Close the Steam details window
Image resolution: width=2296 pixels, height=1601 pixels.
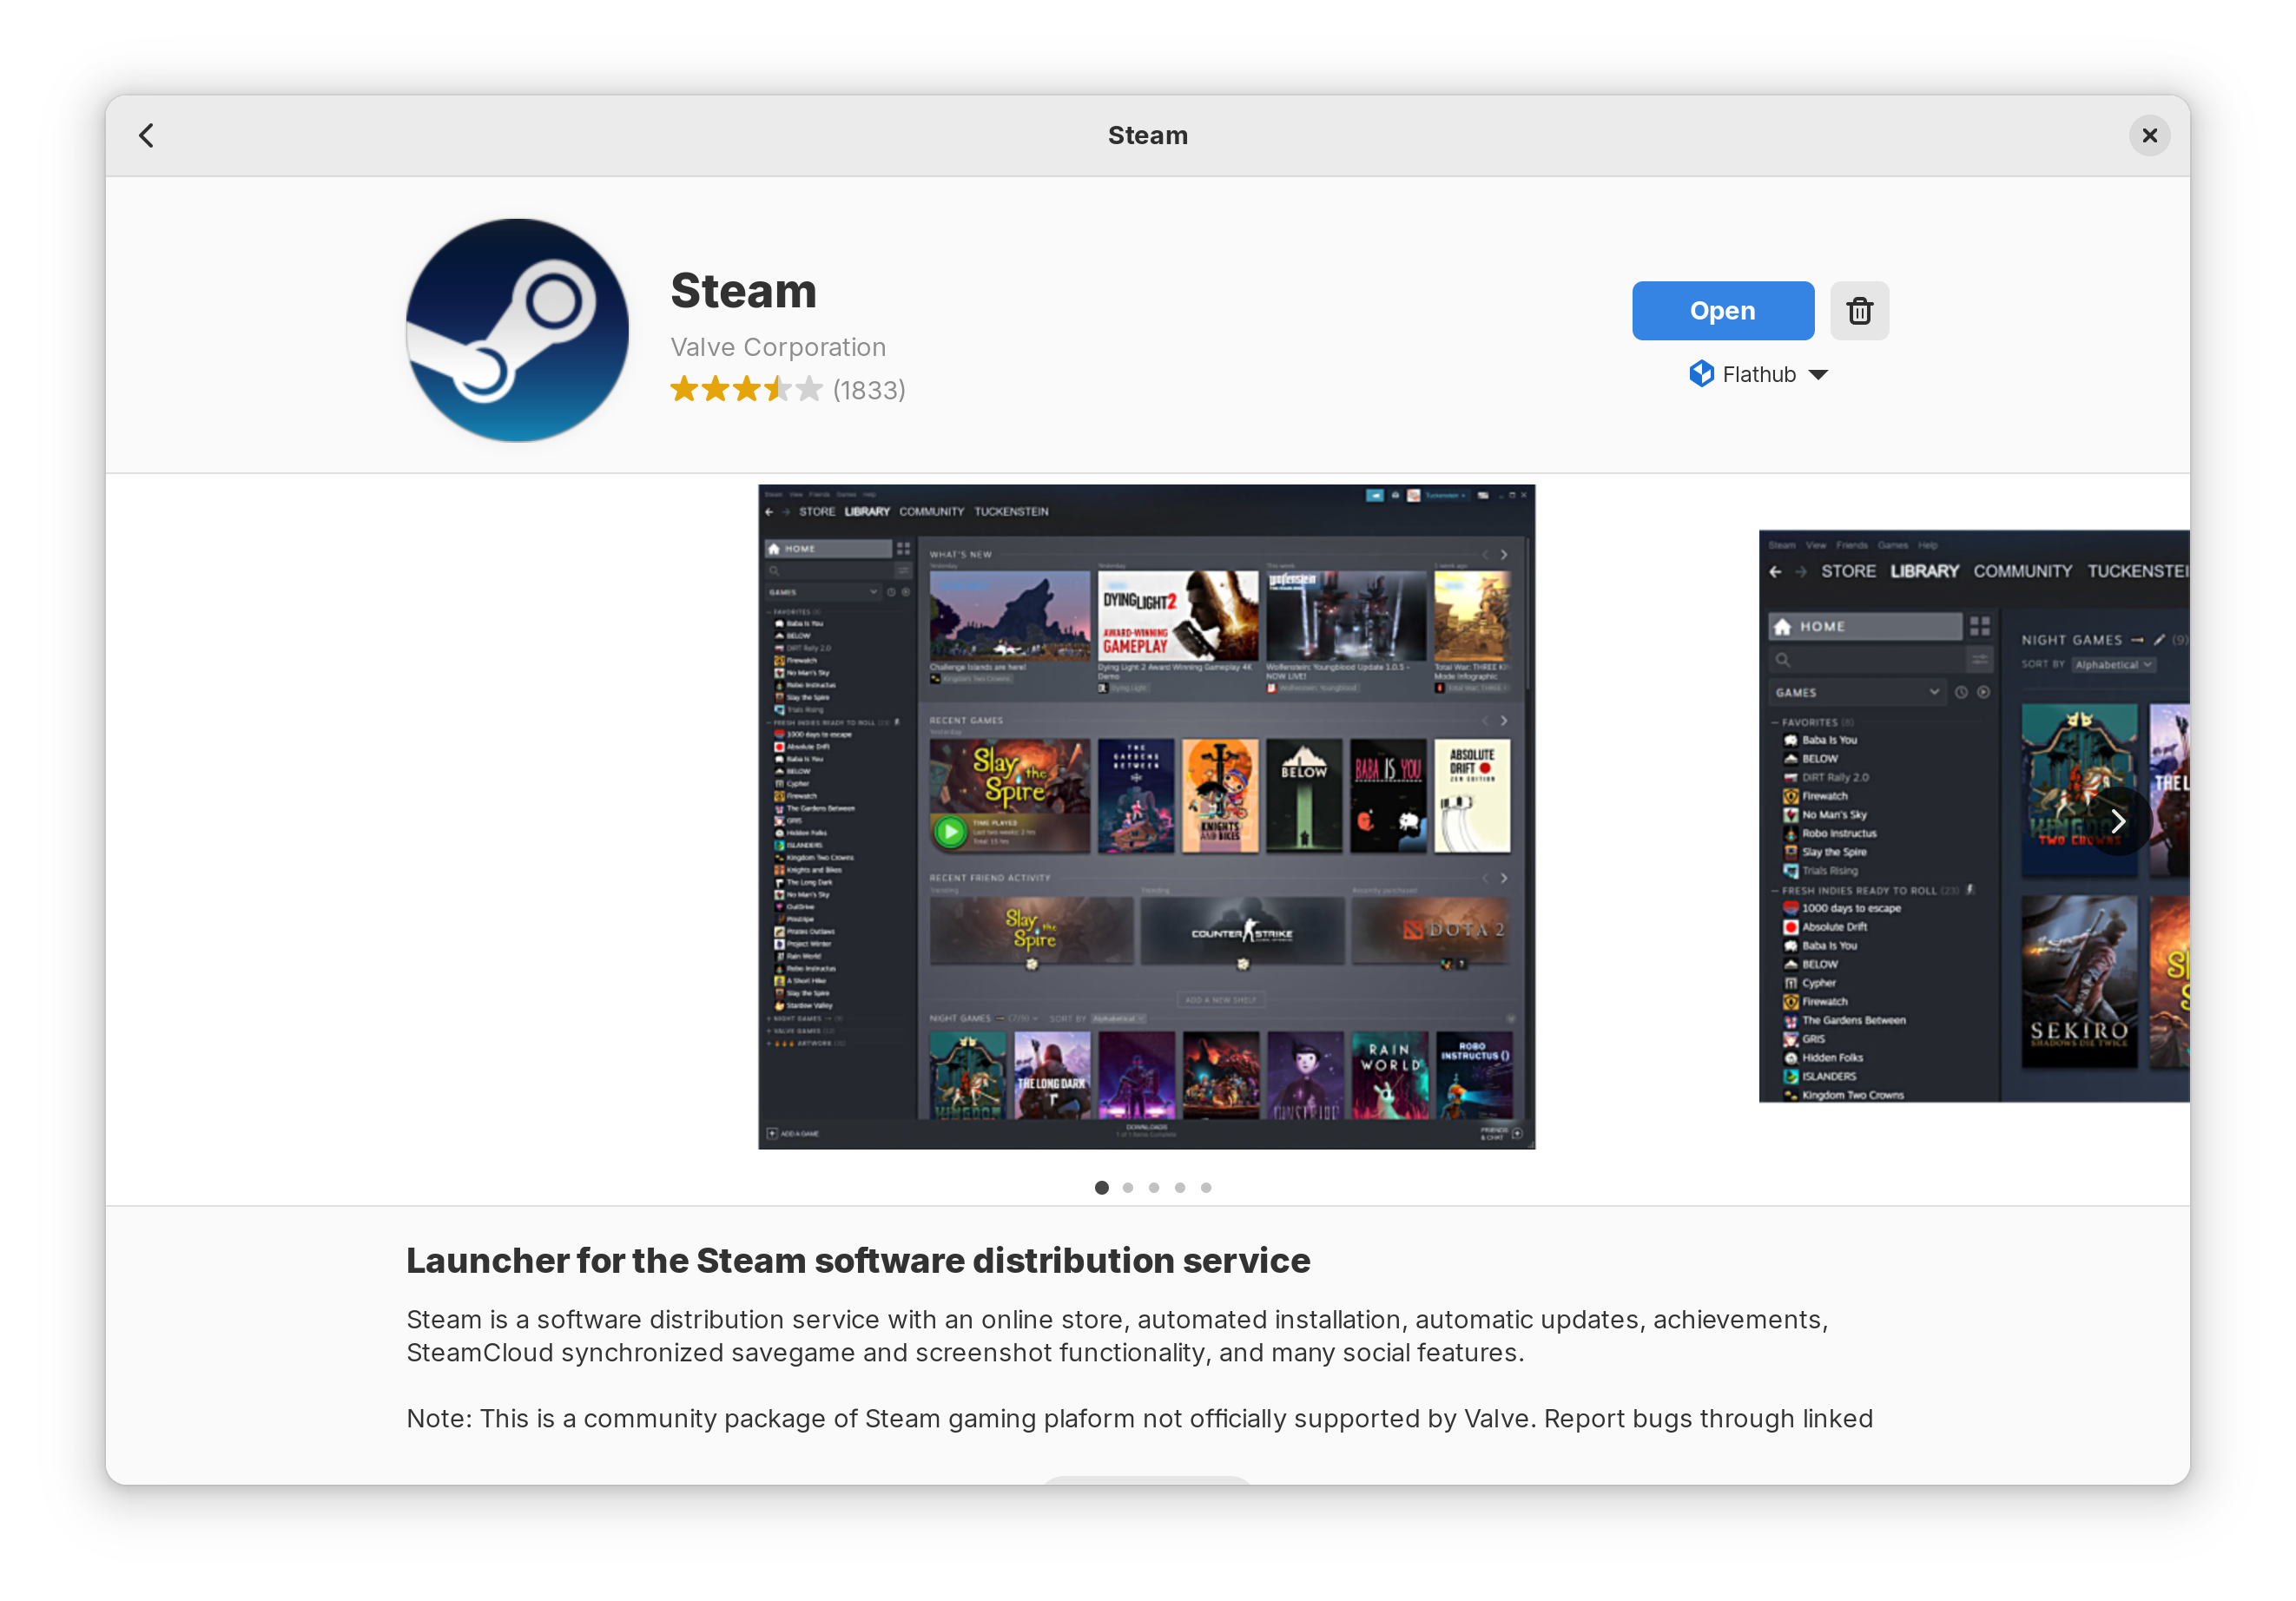click(2149, 135)
